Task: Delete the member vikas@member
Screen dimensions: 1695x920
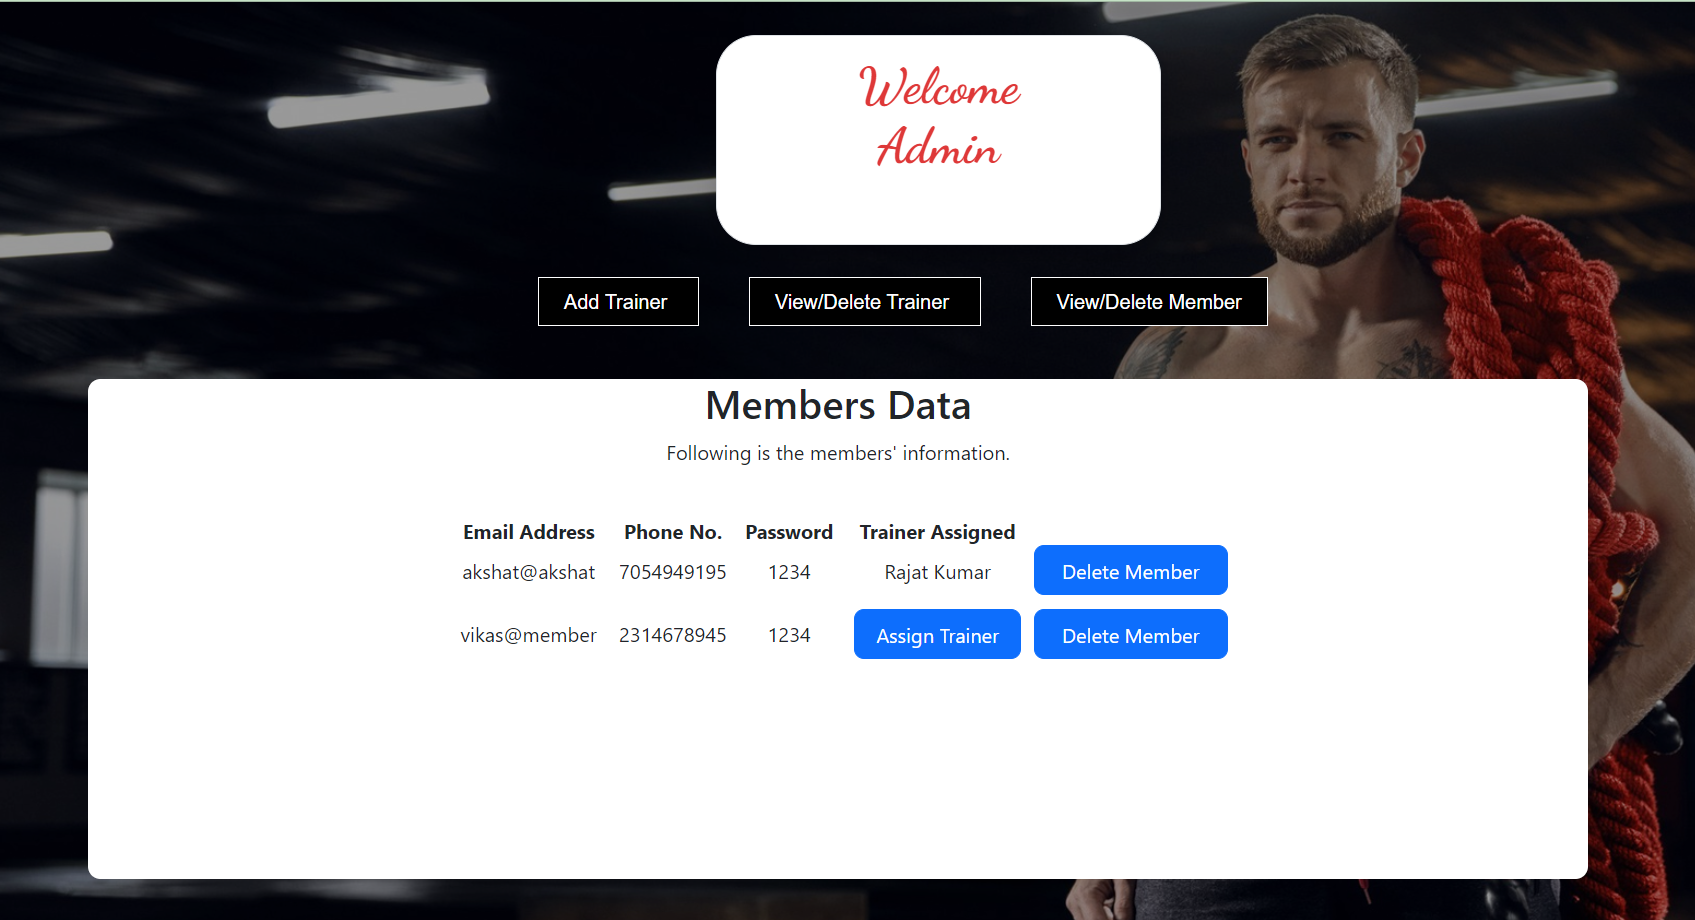Action: (x=1130, y=634)
